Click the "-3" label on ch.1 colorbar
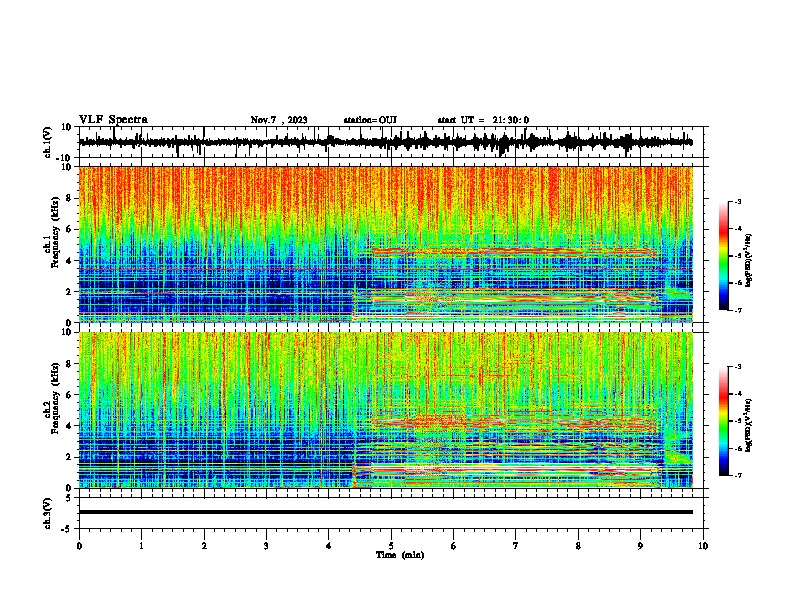Viewport: 792px width, 612px height. (737, 201)
